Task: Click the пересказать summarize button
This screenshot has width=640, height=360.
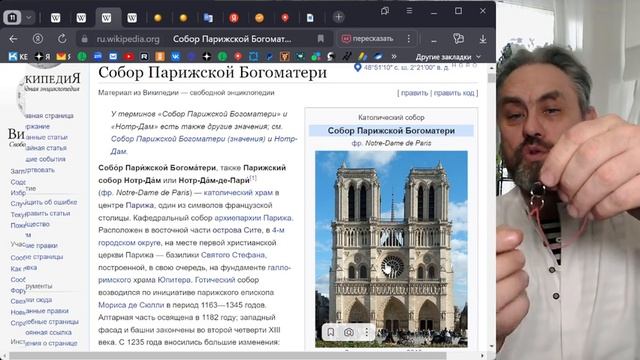Action: tap(368, 39)
